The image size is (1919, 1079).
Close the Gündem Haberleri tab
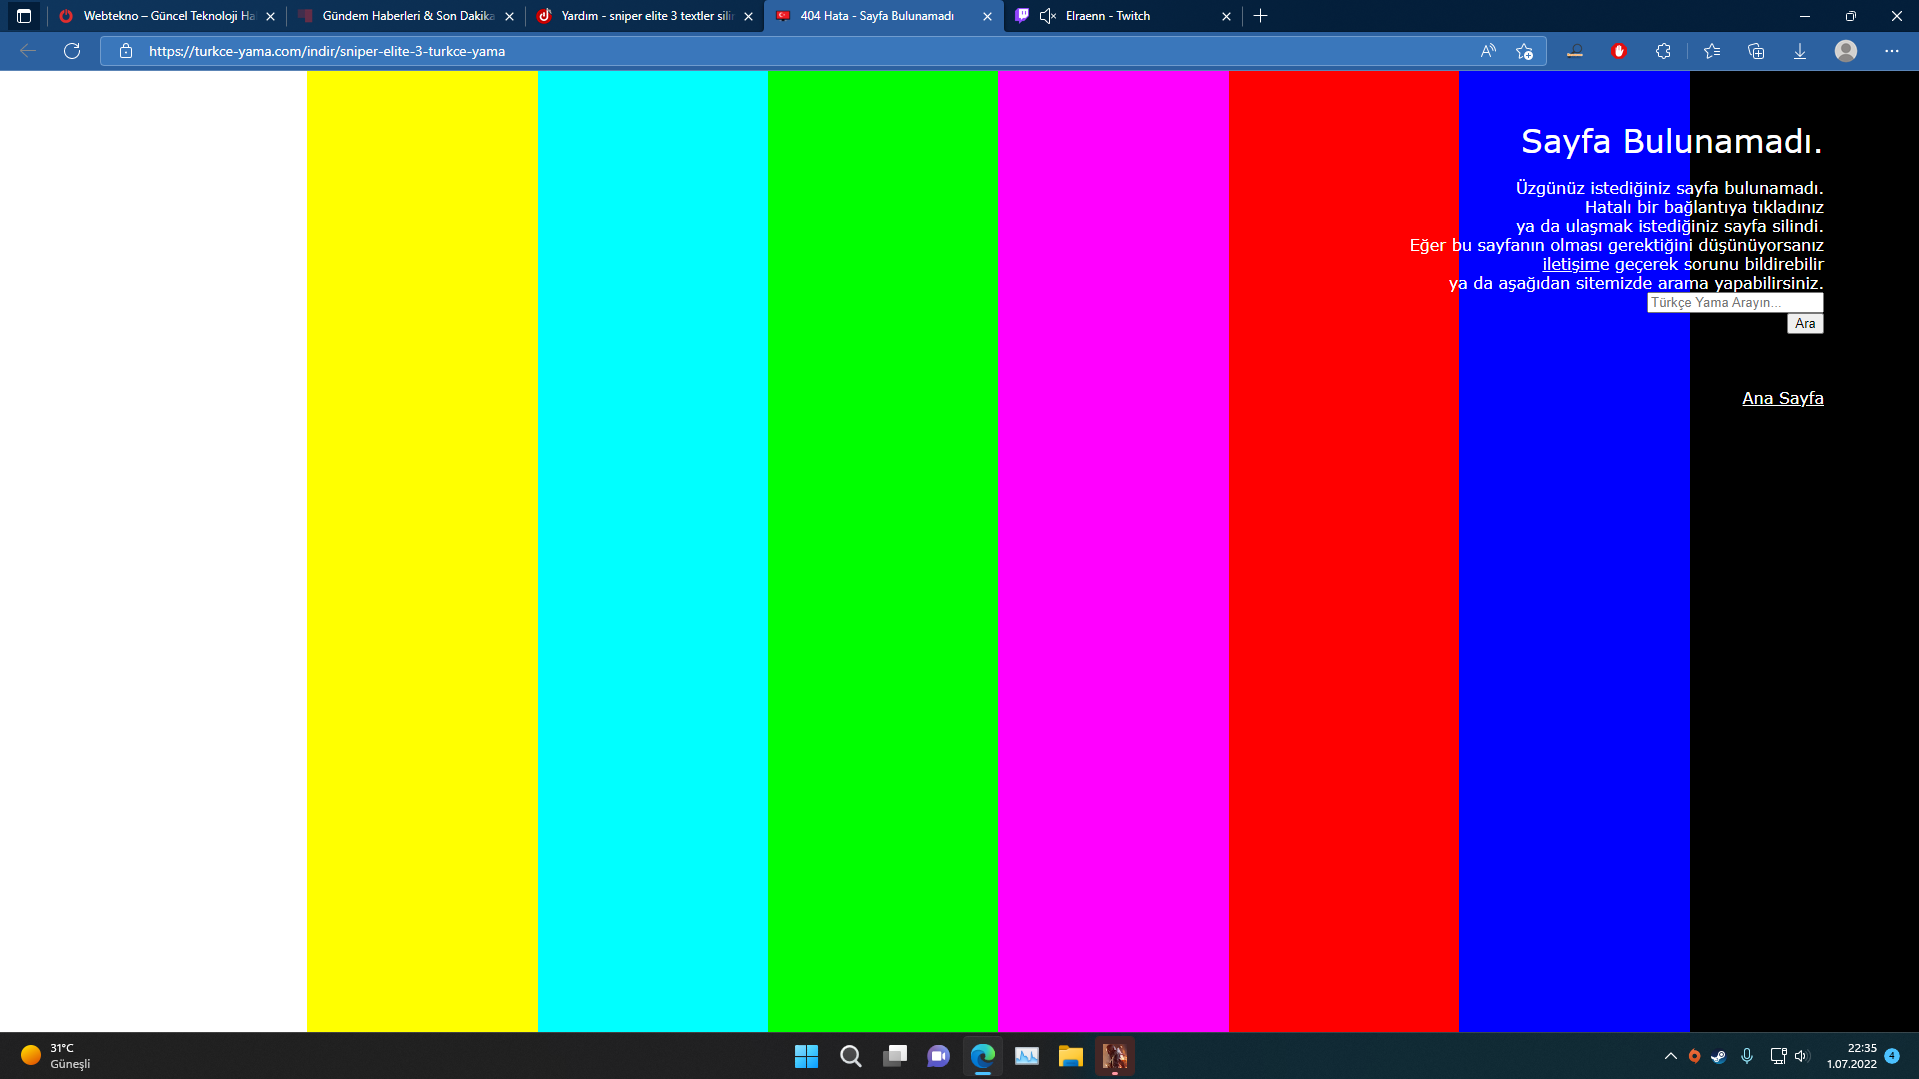[509, 16]
